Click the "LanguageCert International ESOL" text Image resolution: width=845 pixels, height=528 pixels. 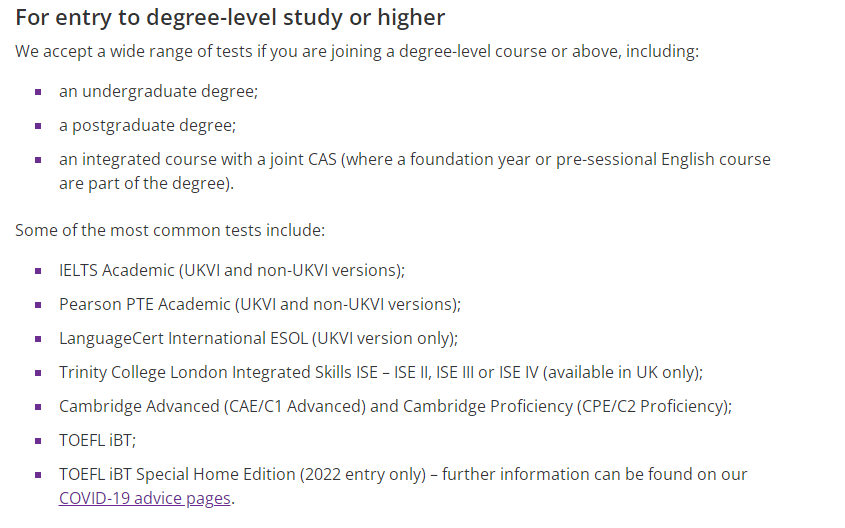point(183,338)
